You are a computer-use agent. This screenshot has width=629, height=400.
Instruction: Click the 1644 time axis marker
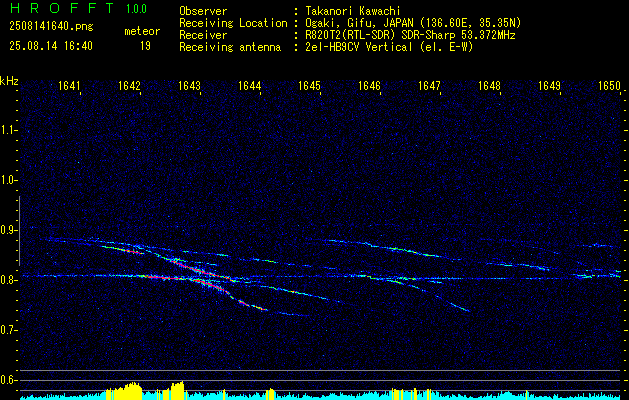(x=249, y=86)
